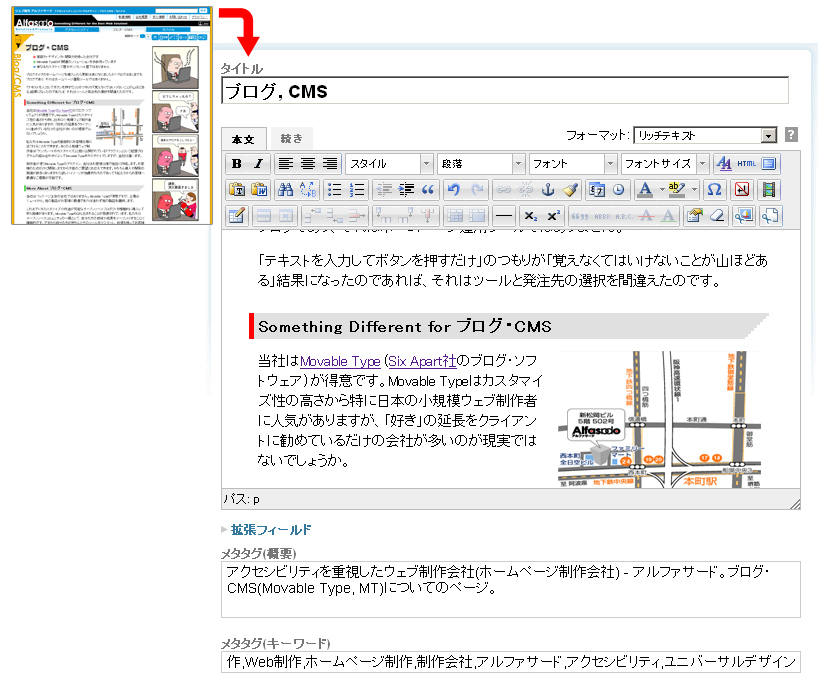The width and height of the screenshot is (818, 680).
Task: Insert numbered list
Action: pos(357,189)
